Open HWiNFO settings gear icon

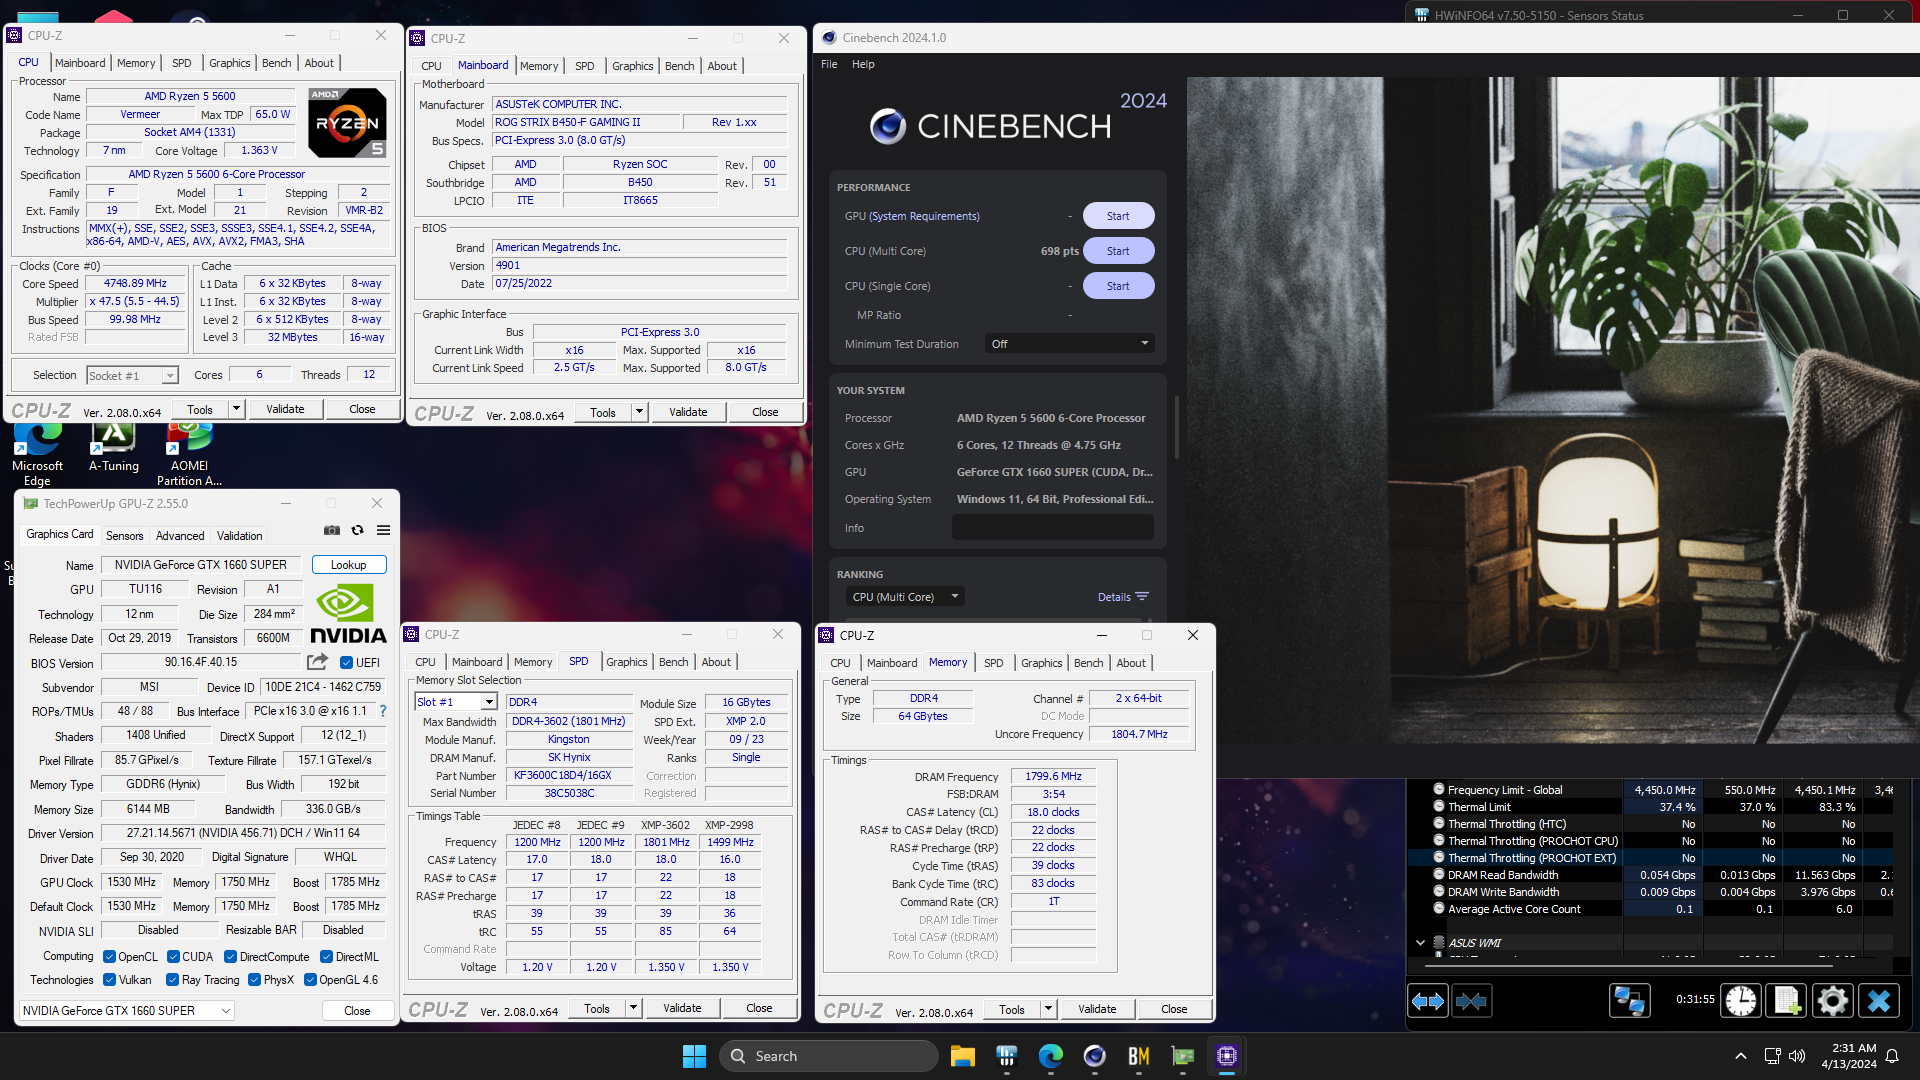point(1833,1001)
